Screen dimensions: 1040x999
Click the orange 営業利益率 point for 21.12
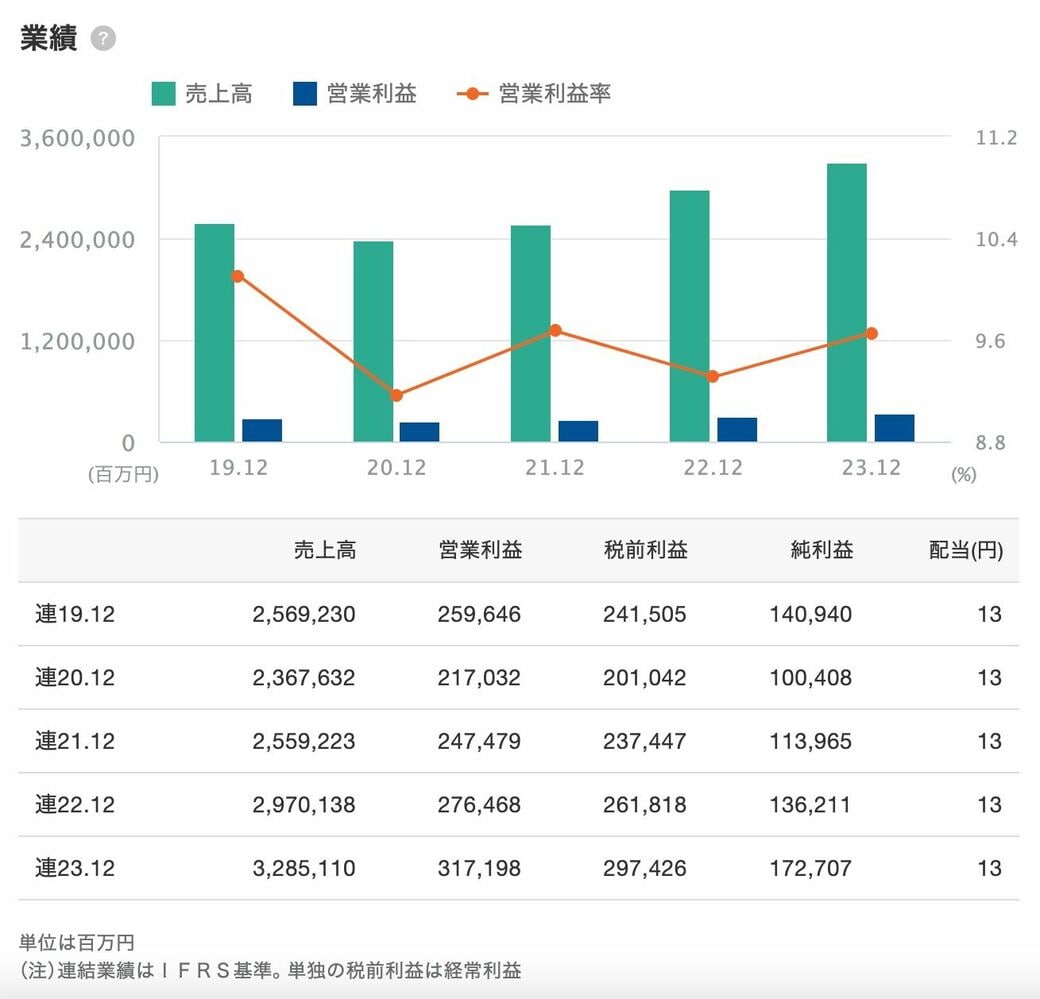point(555,330)
